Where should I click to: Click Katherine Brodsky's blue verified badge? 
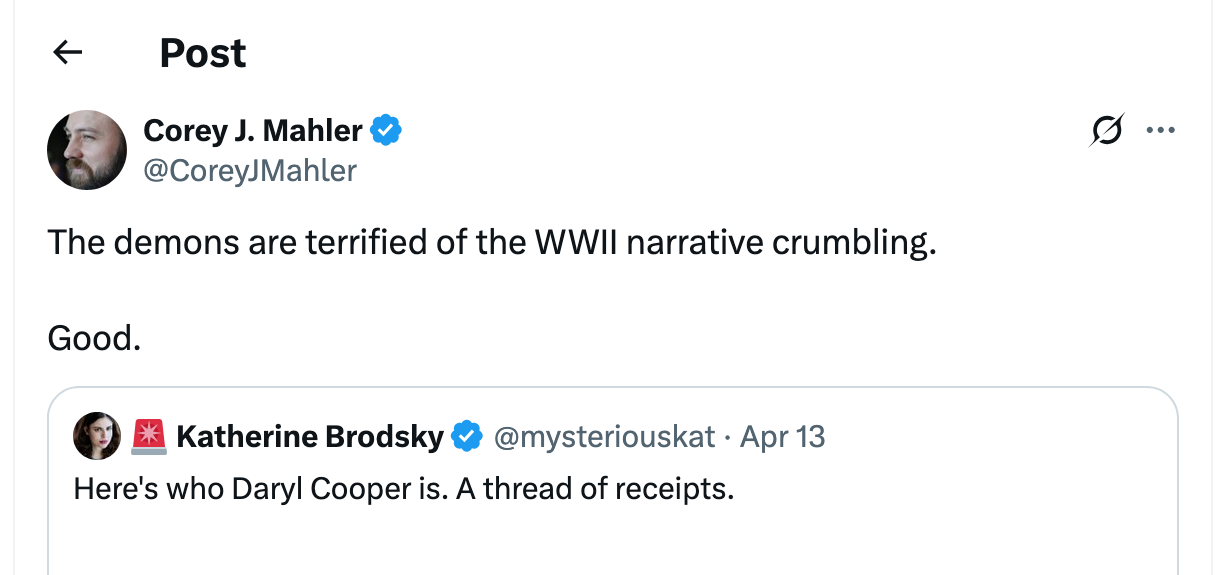(x=467, y=437)
